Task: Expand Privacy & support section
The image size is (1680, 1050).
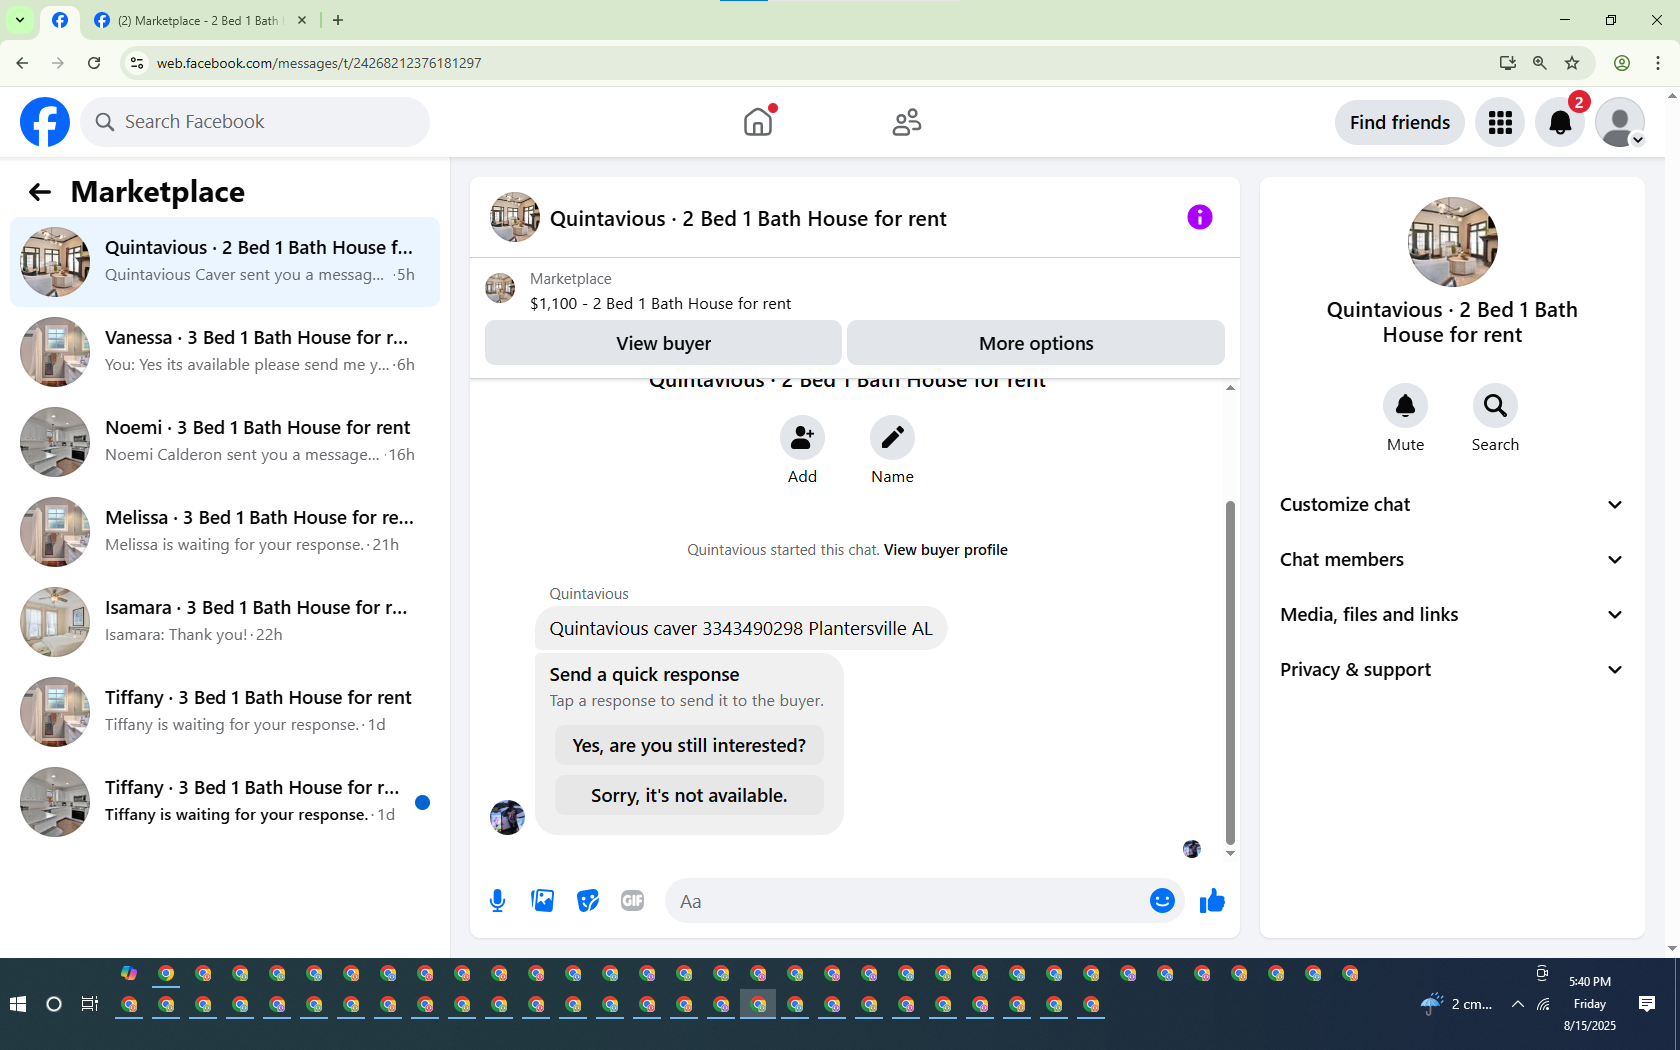Action: (1452, 670)
